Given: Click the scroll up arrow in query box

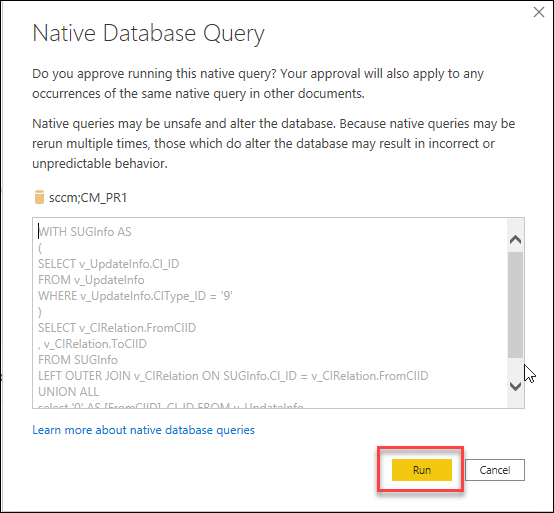Looking at the screenshot, I should (x=515, y=240).
